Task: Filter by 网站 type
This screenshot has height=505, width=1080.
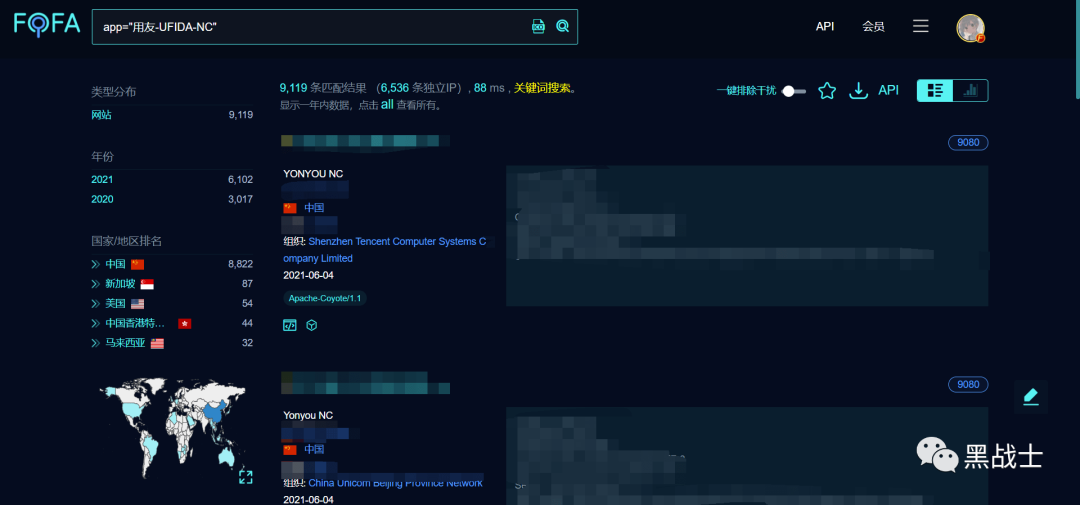Action: [x=101, y=115]
